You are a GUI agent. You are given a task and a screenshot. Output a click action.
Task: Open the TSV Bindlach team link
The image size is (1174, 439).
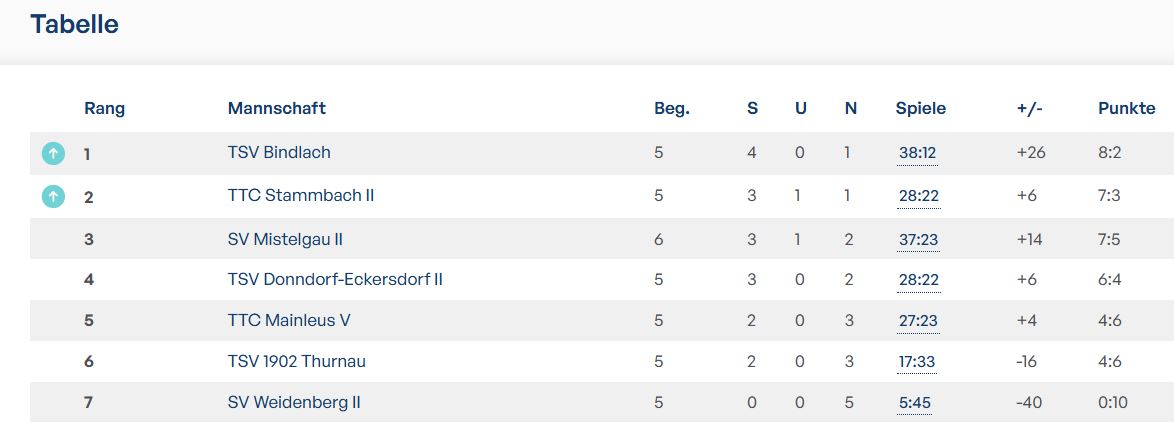click(x=279, y=153)
